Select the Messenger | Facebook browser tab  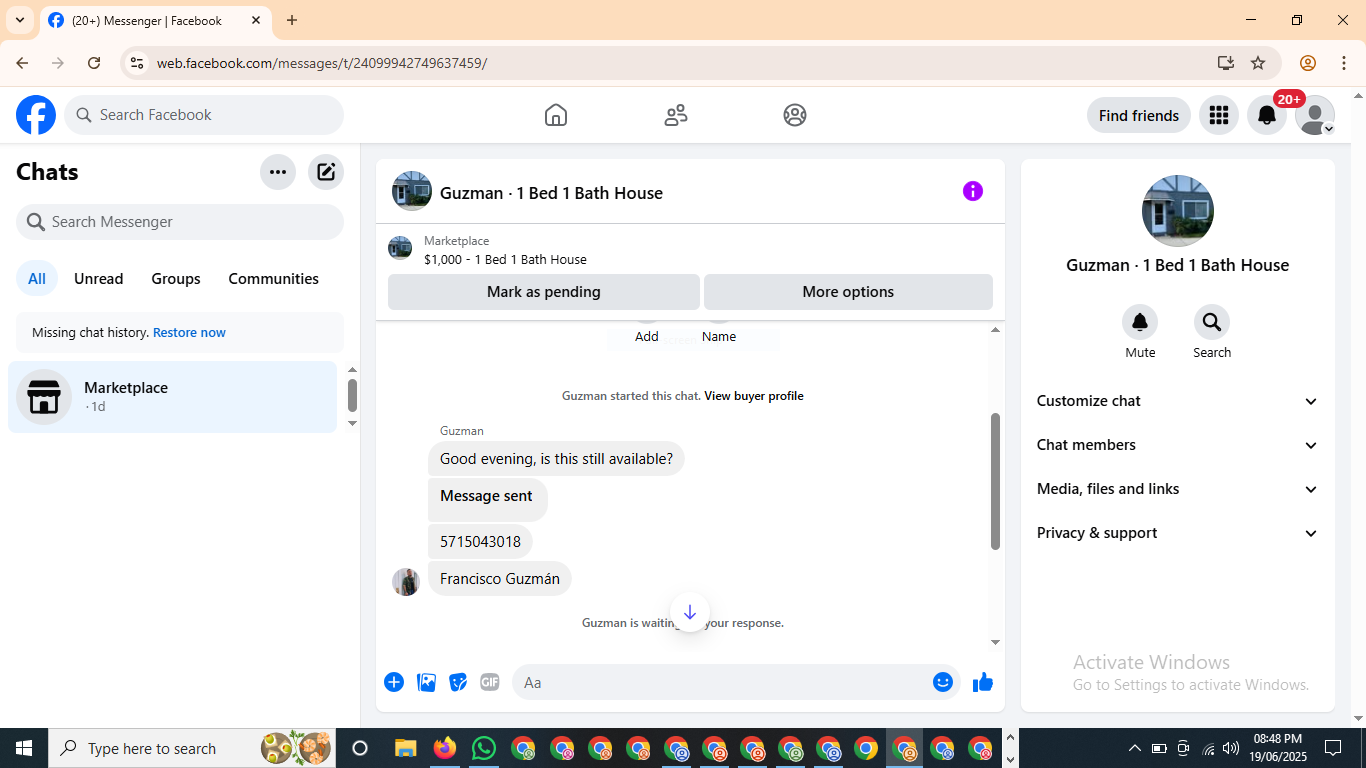[155, 20]
